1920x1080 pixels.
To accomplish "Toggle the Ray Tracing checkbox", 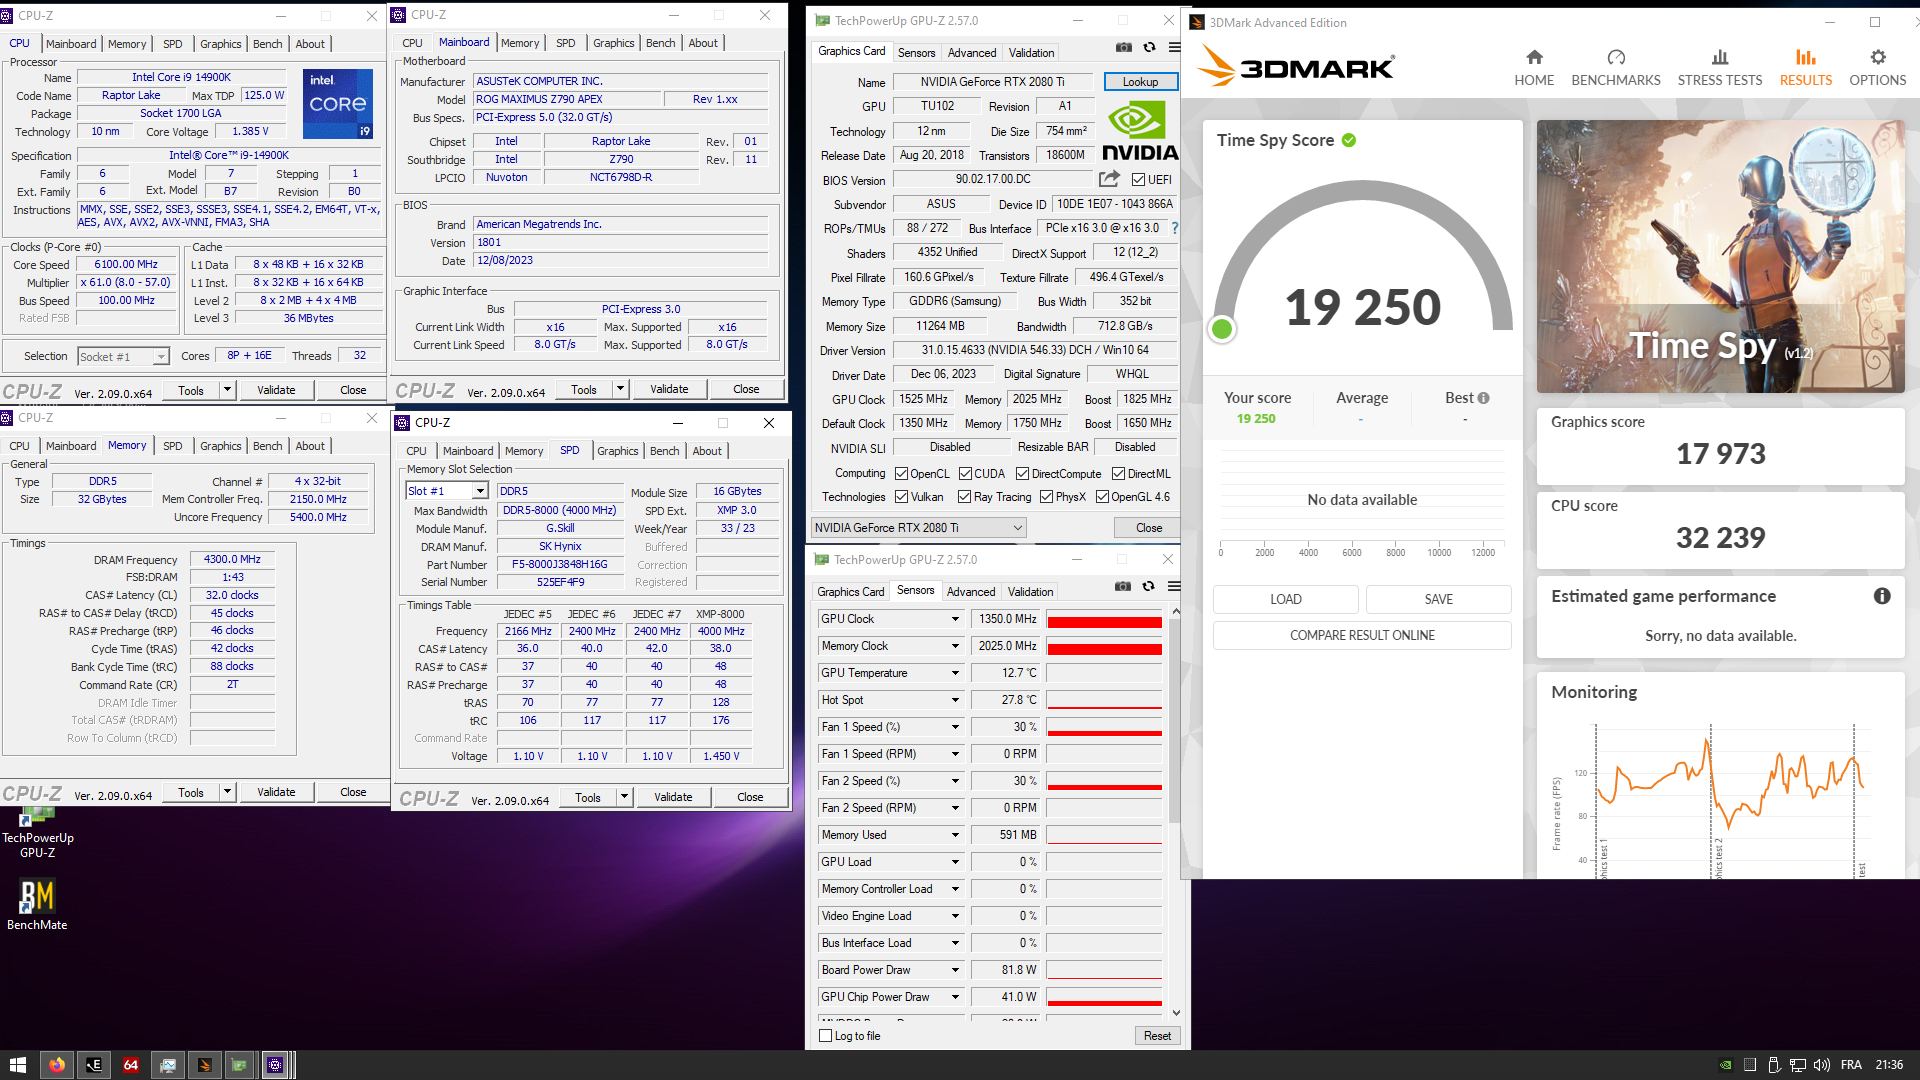I will point(965,497).
